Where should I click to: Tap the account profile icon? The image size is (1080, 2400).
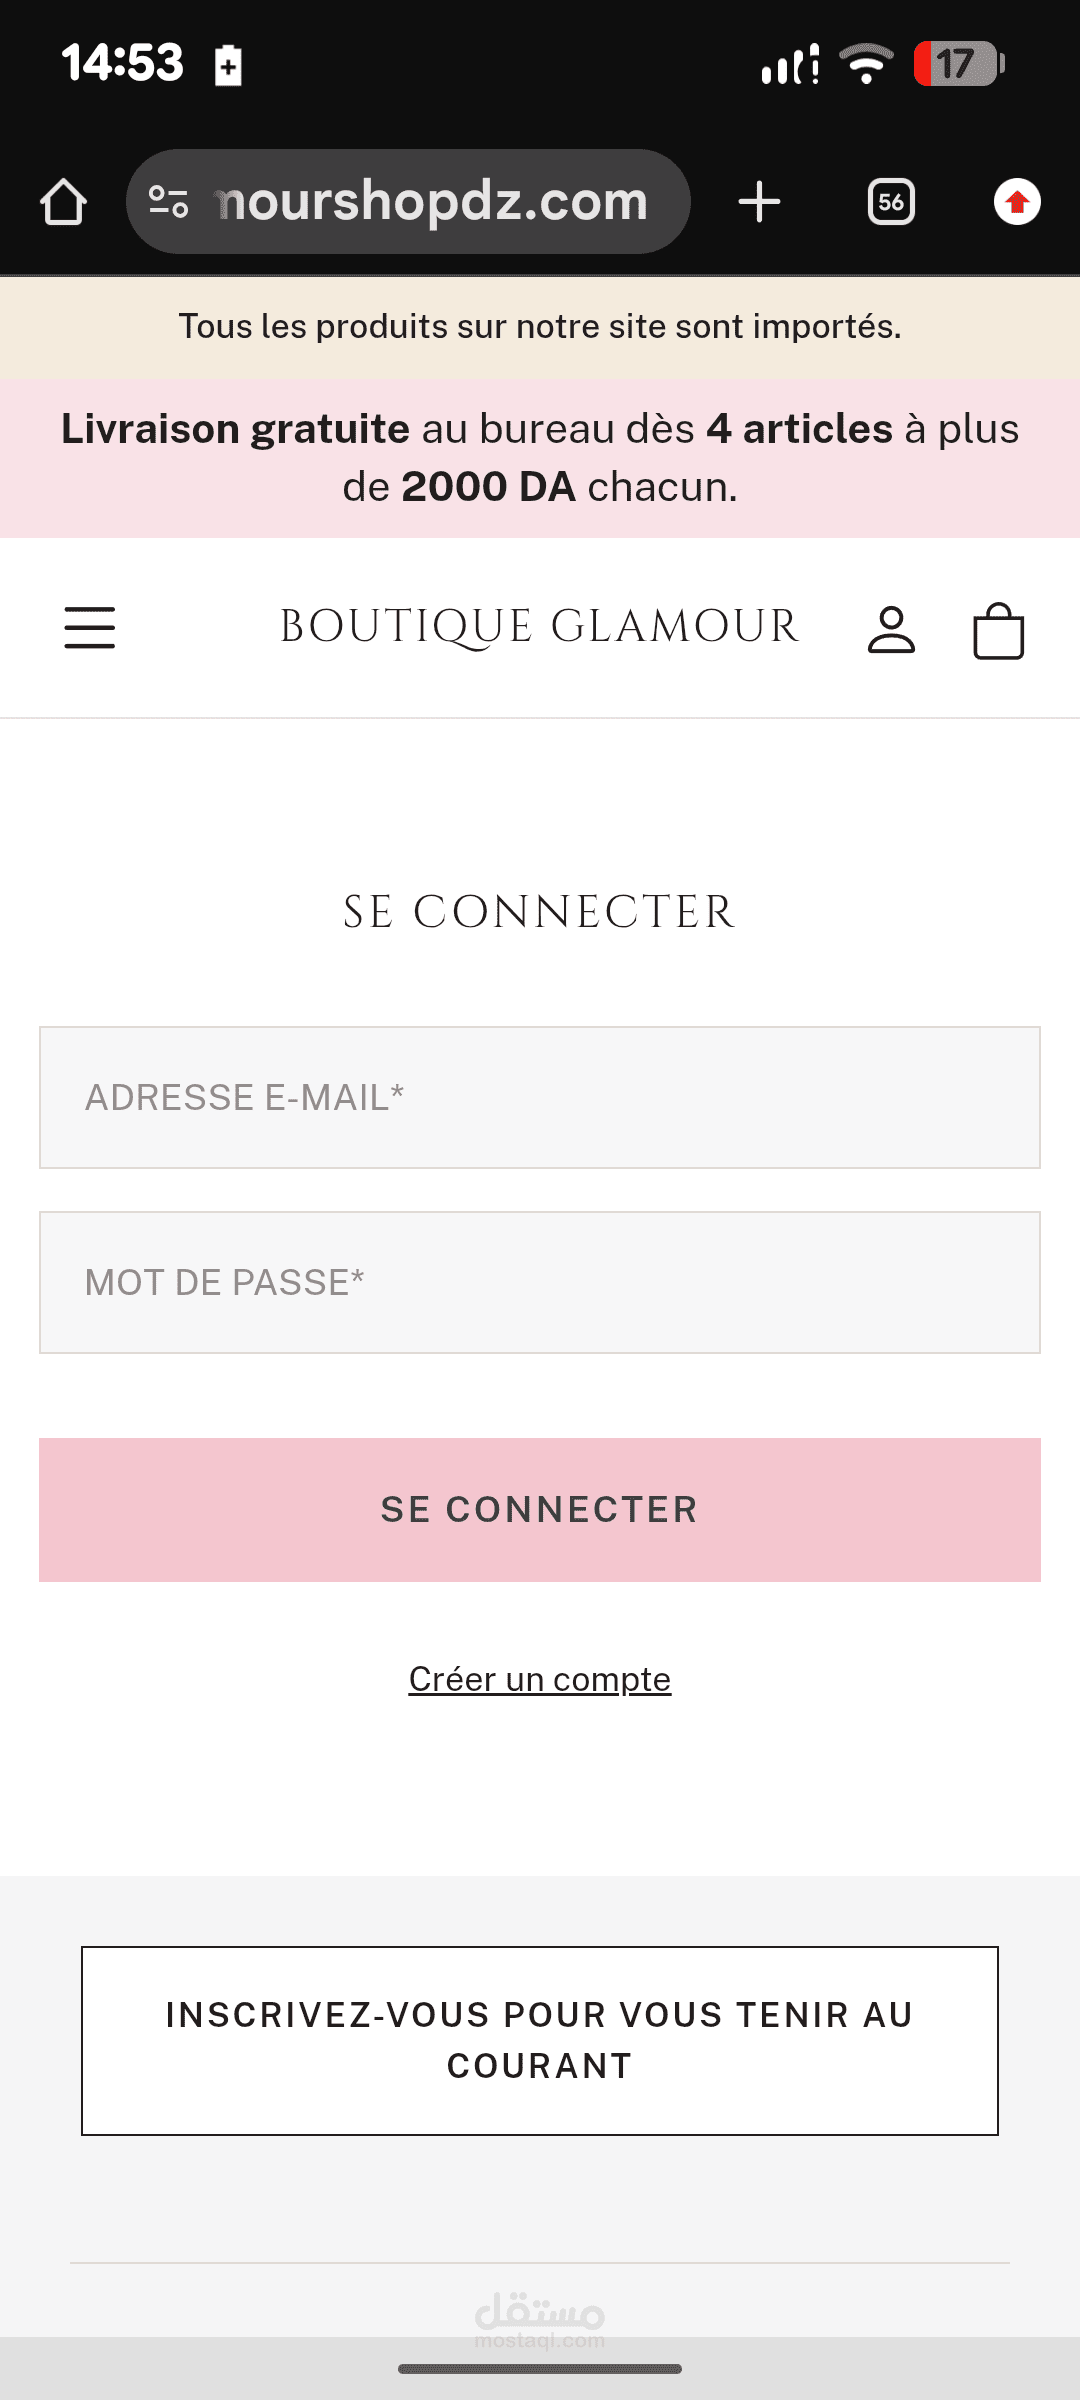890,630
